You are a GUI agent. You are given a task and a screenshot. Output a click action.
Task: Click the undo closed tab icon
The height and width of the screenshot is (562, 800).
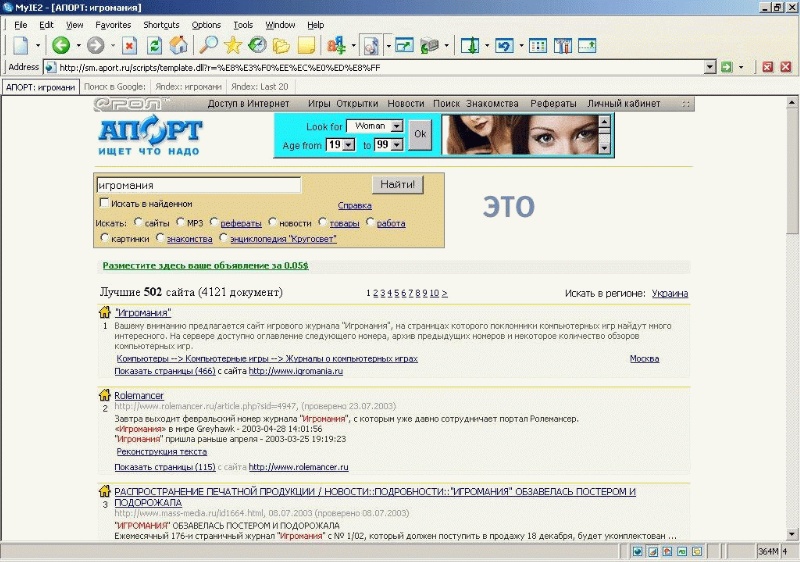(x=504, y=45)
